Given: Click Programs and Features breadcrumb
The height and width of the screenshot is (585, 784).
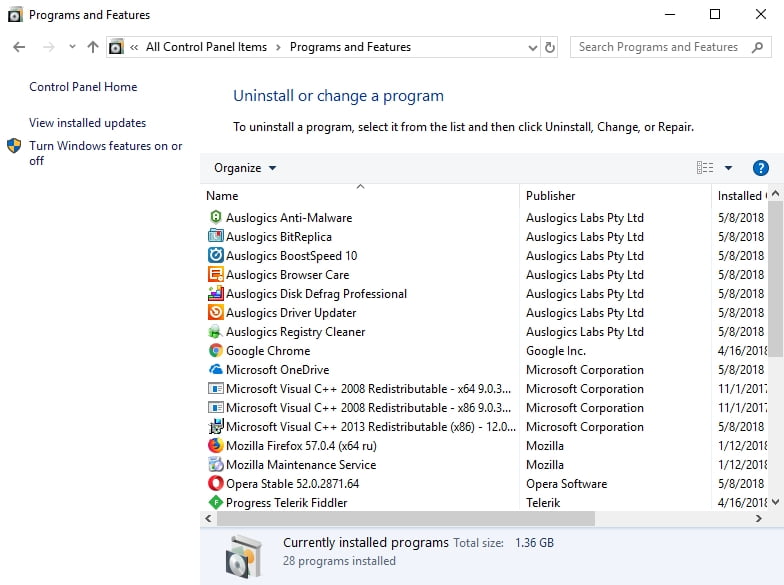Looking at the screenshot, I should click(x=350, y=47).
